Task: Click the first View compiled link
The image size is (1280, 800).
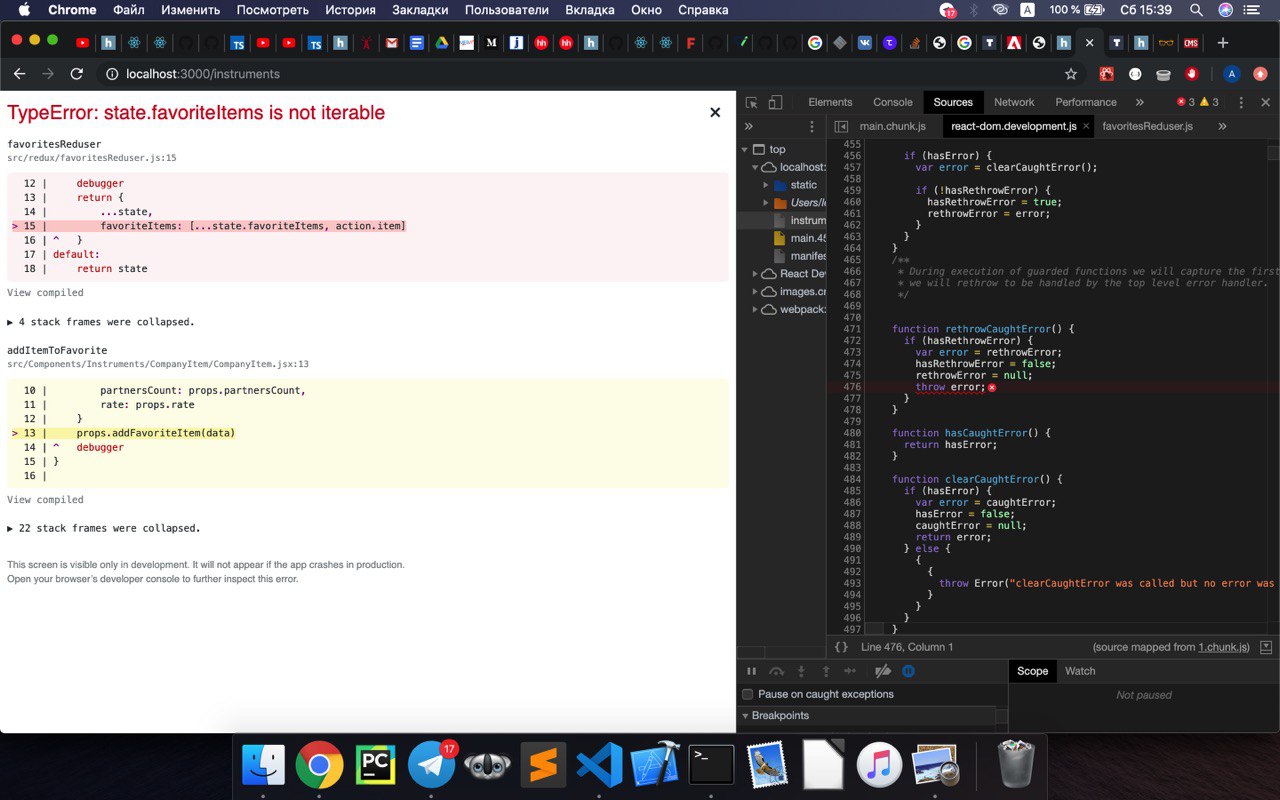Action: 45,293
